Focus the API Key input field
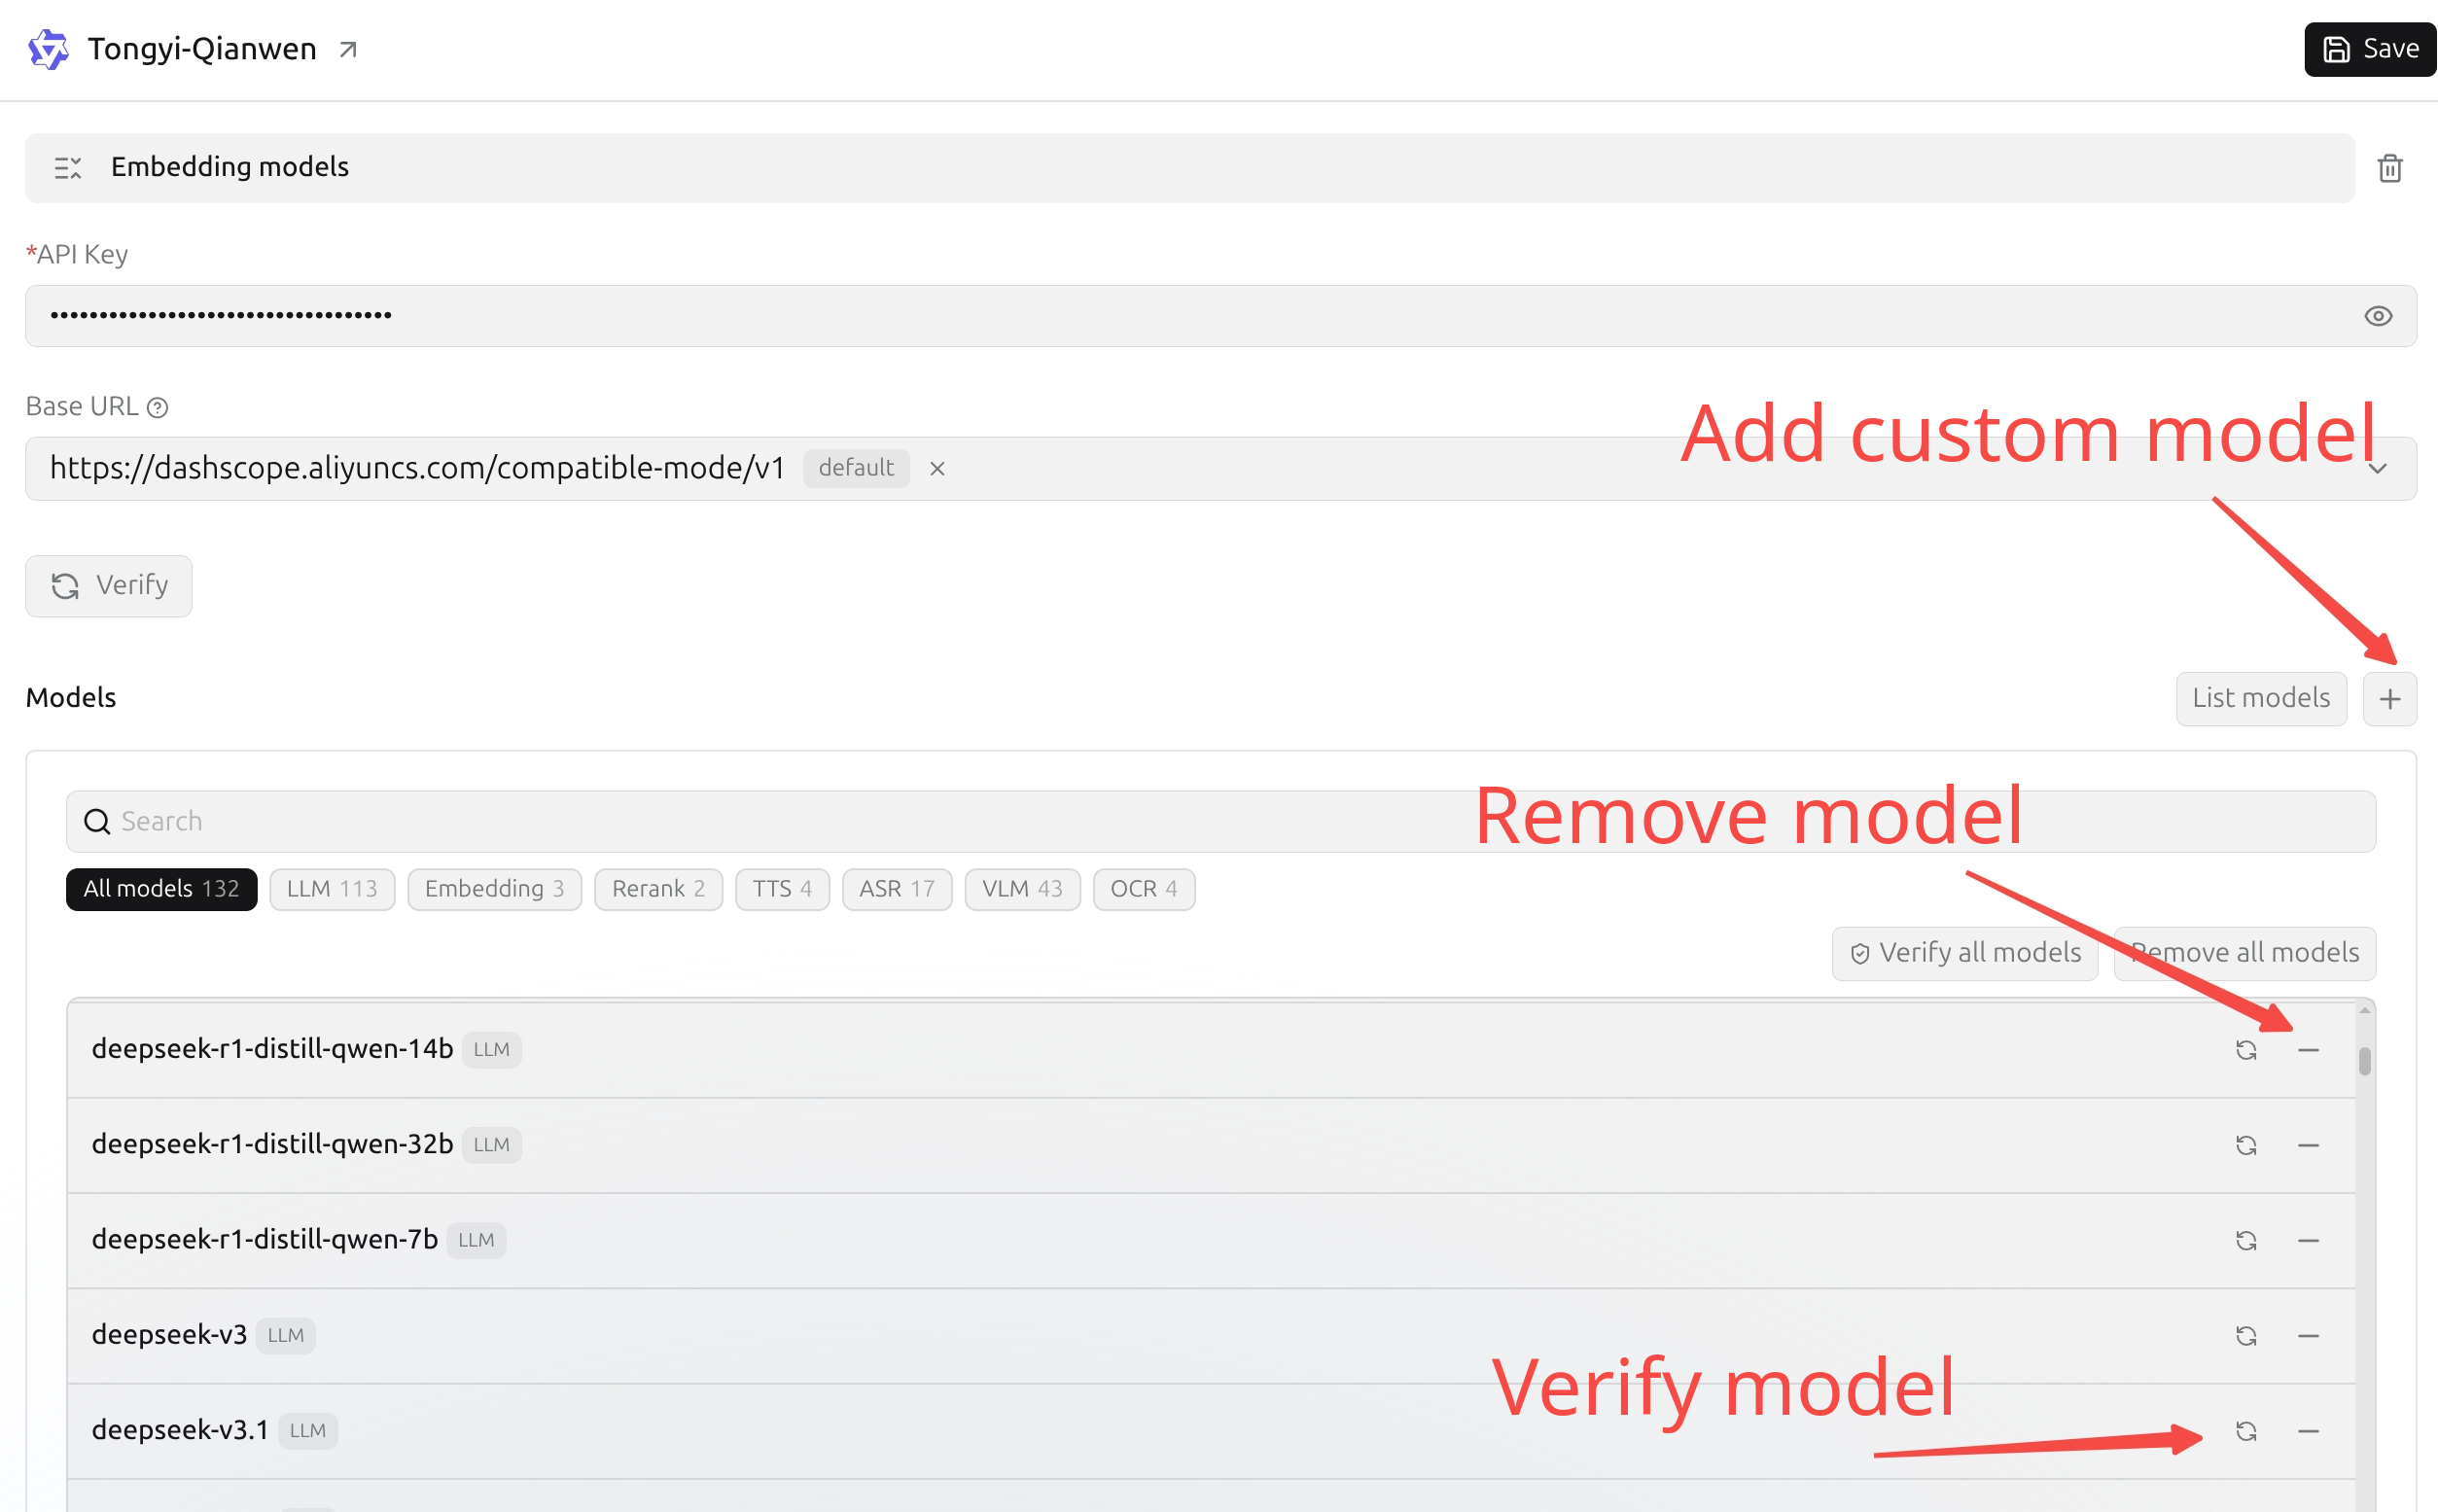 point(1220,316)
